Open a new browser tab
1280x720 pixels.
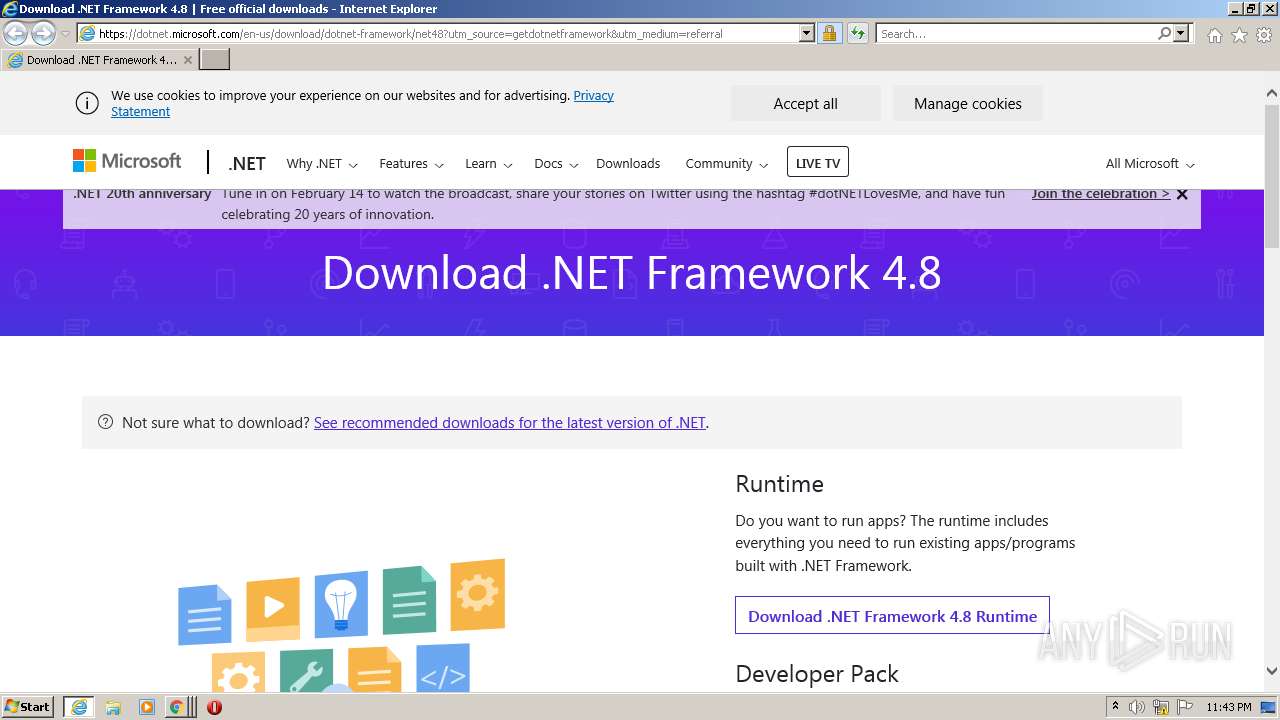tap(215, 60)
